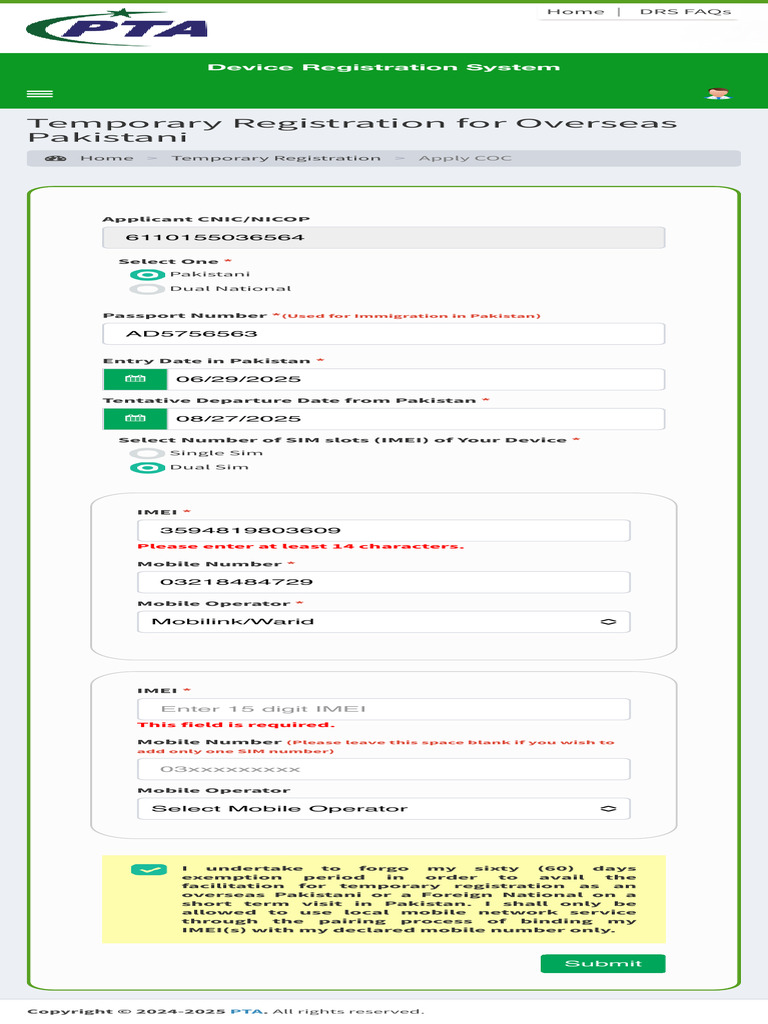Viewport: 768px width, 1024px height.
Task: Choose the Single Sim option
Action: click(147, 453)
